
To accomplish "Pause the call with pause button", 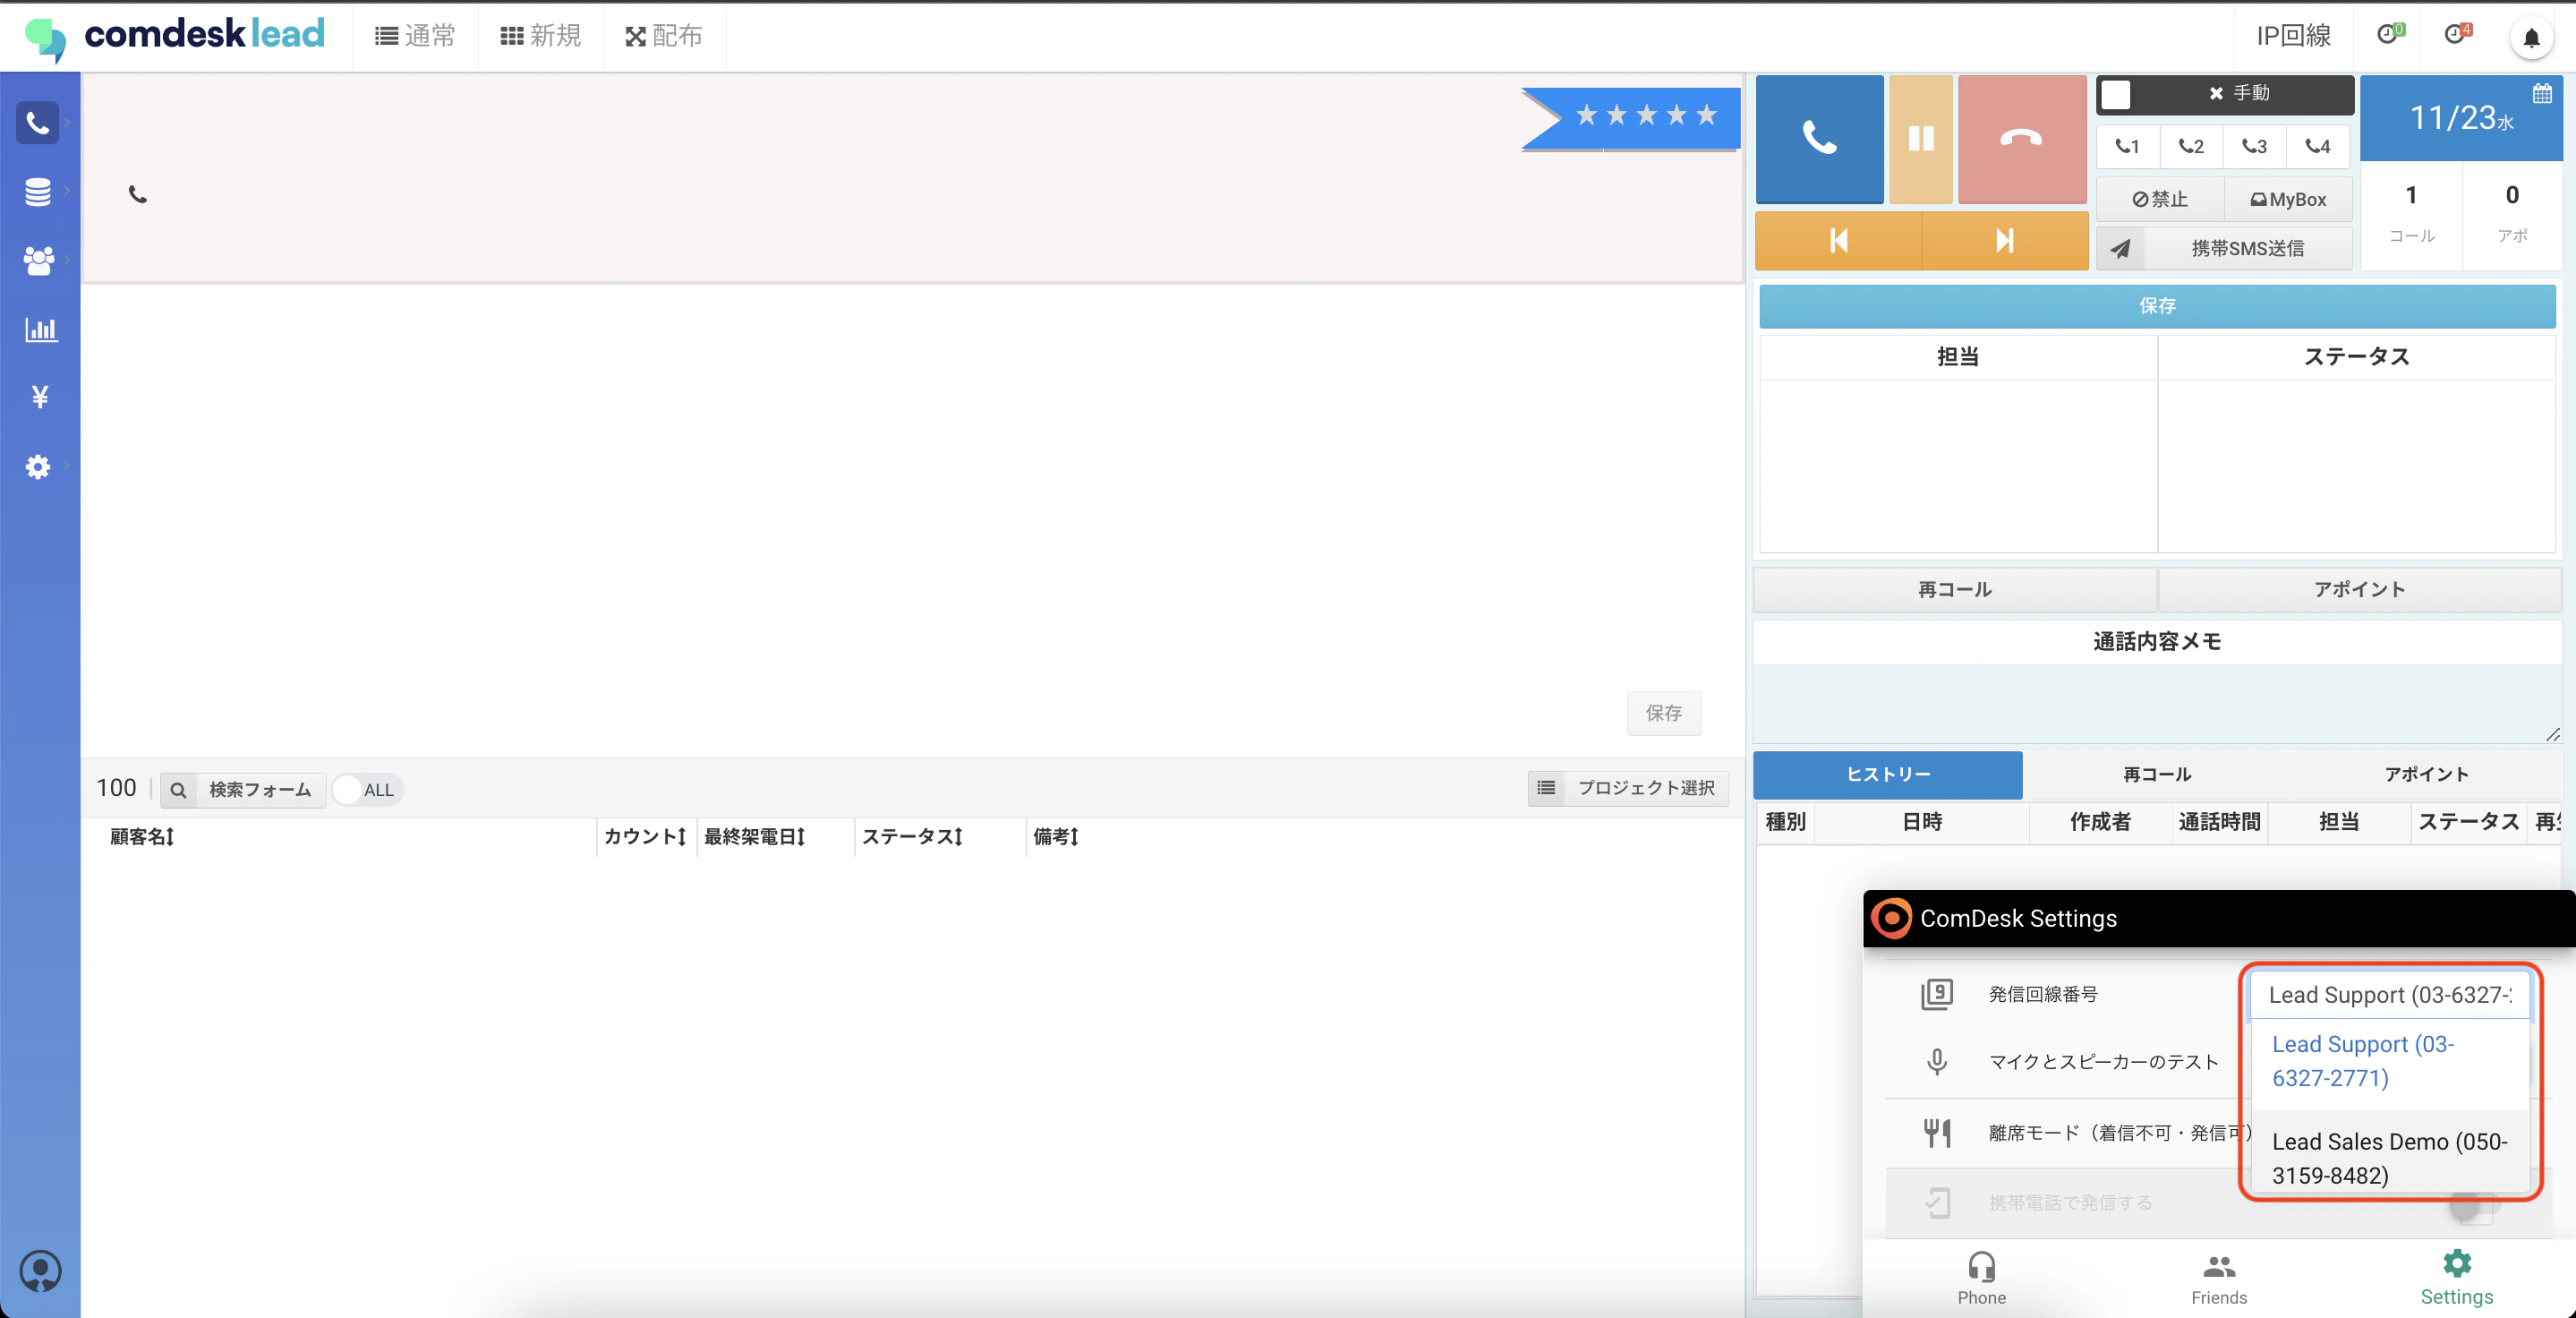I will tap(1920, 139).
